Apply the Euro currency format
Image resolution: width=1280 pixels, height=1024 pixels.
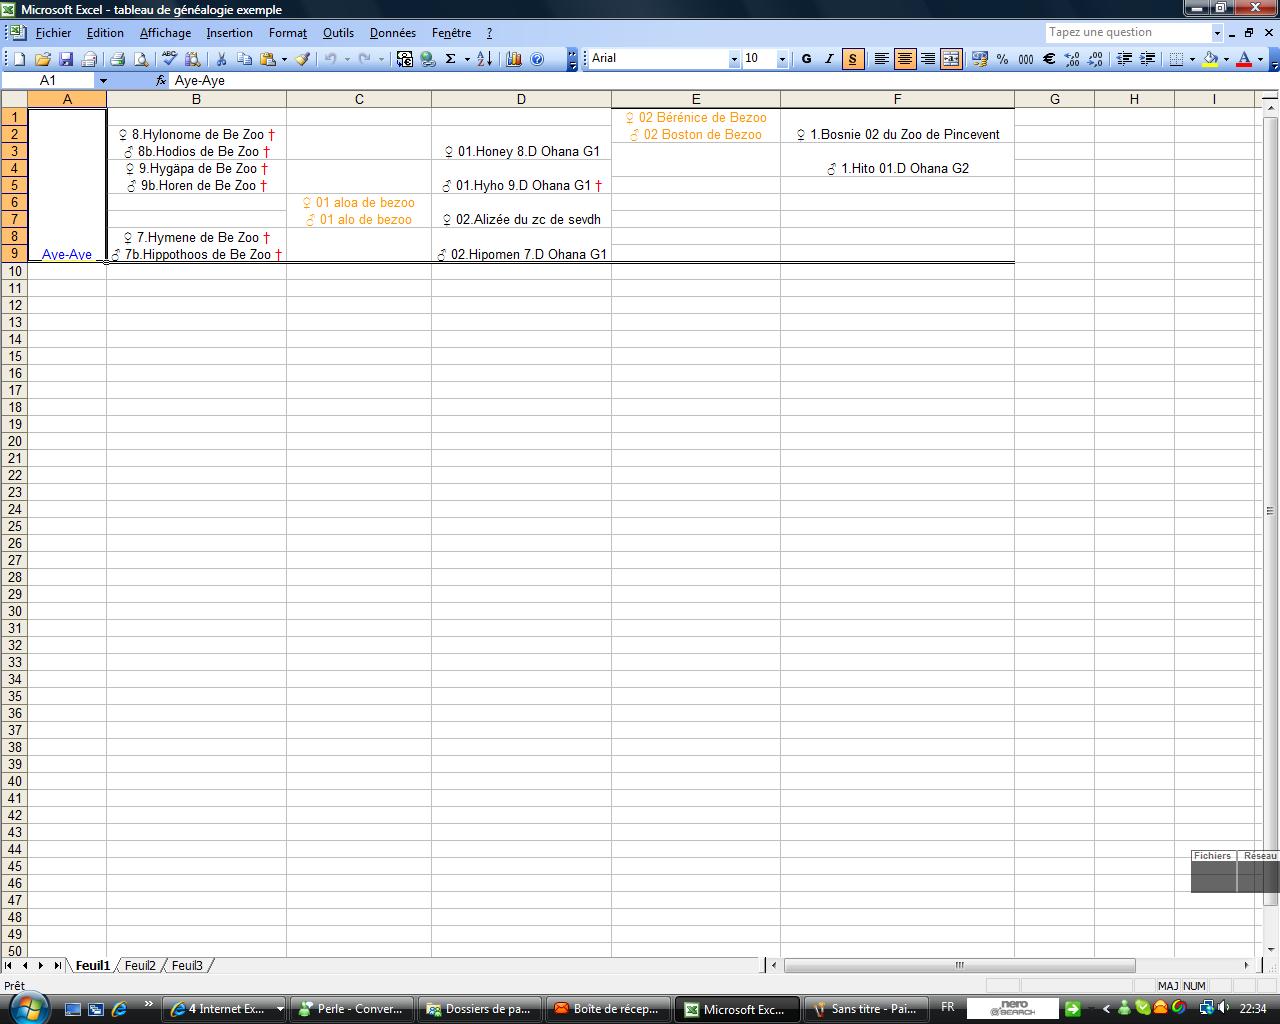tap(1049, 59)
